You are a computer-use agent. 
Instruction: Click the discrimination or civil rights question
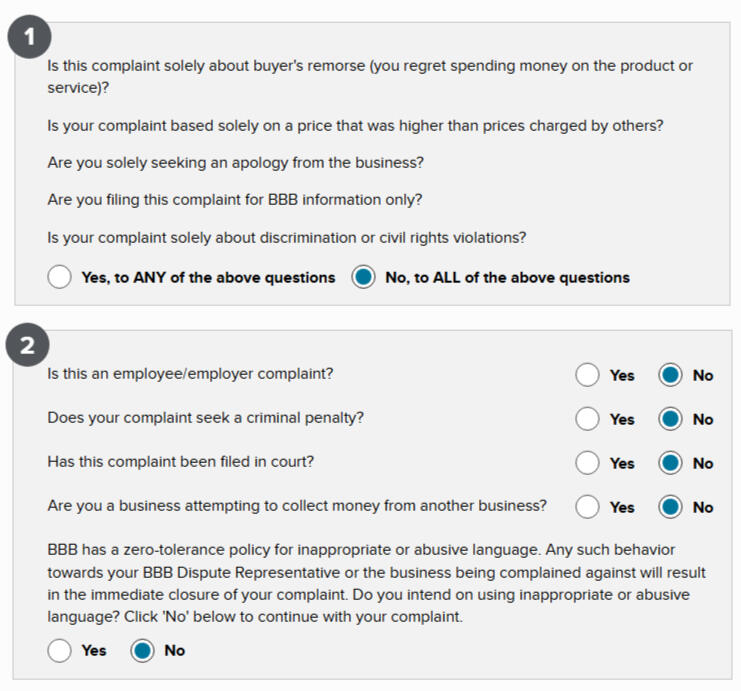pos(286,237)
